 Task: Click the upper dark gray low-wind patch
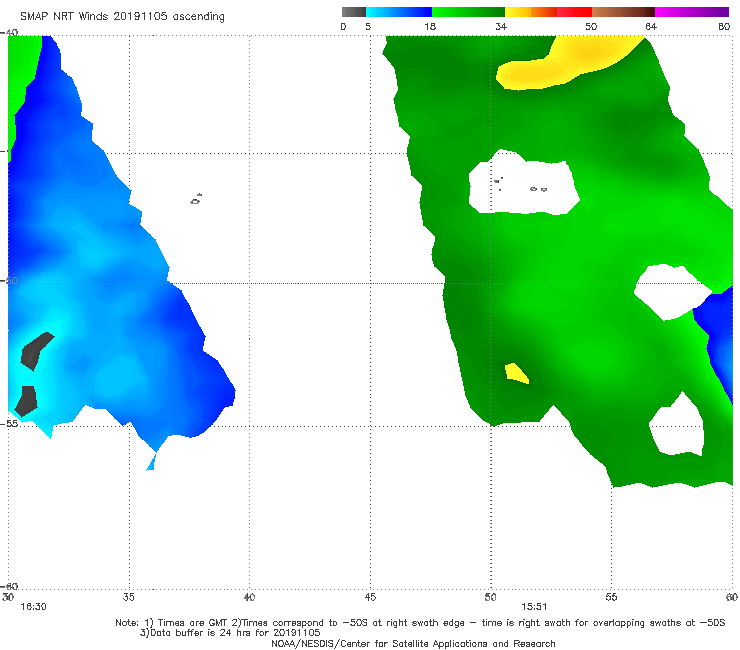point(37,351)
